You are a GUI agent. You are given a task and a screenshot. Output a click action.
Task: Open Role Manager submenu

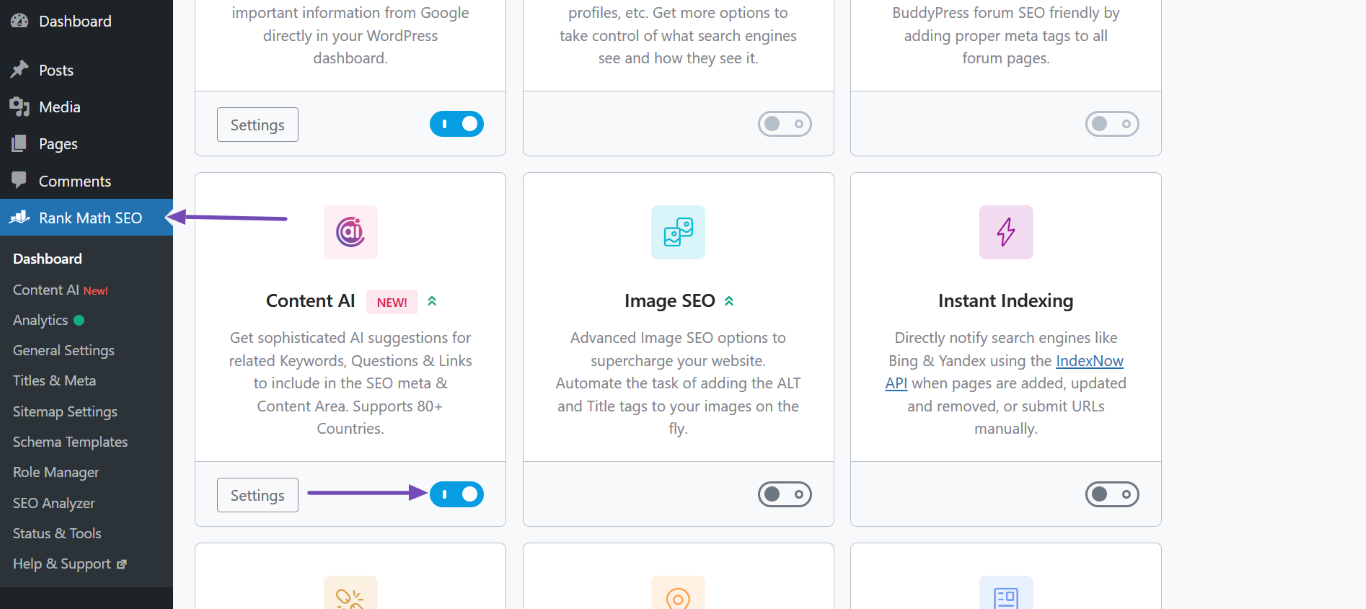click(56, 472)
